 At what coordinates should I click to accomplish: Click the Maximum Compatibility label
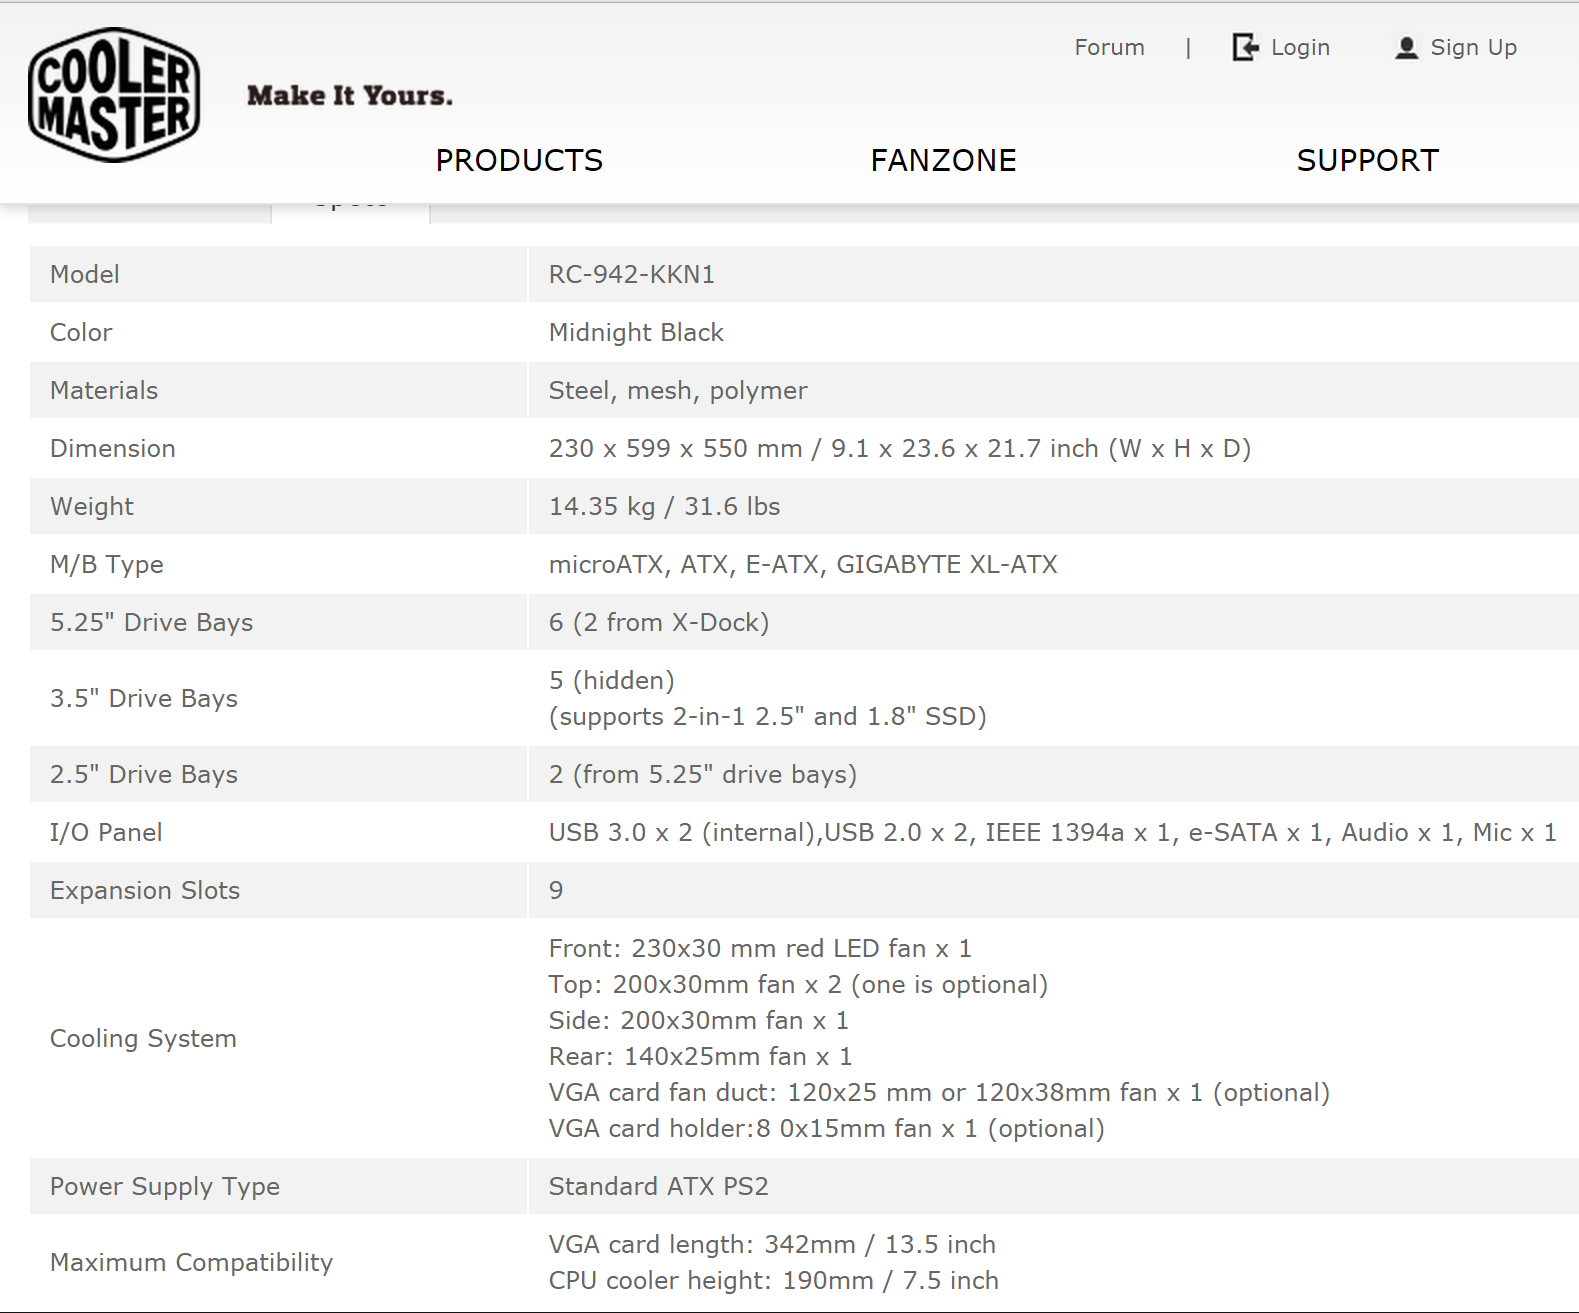pyautogui.click(x=191, y=1263)
